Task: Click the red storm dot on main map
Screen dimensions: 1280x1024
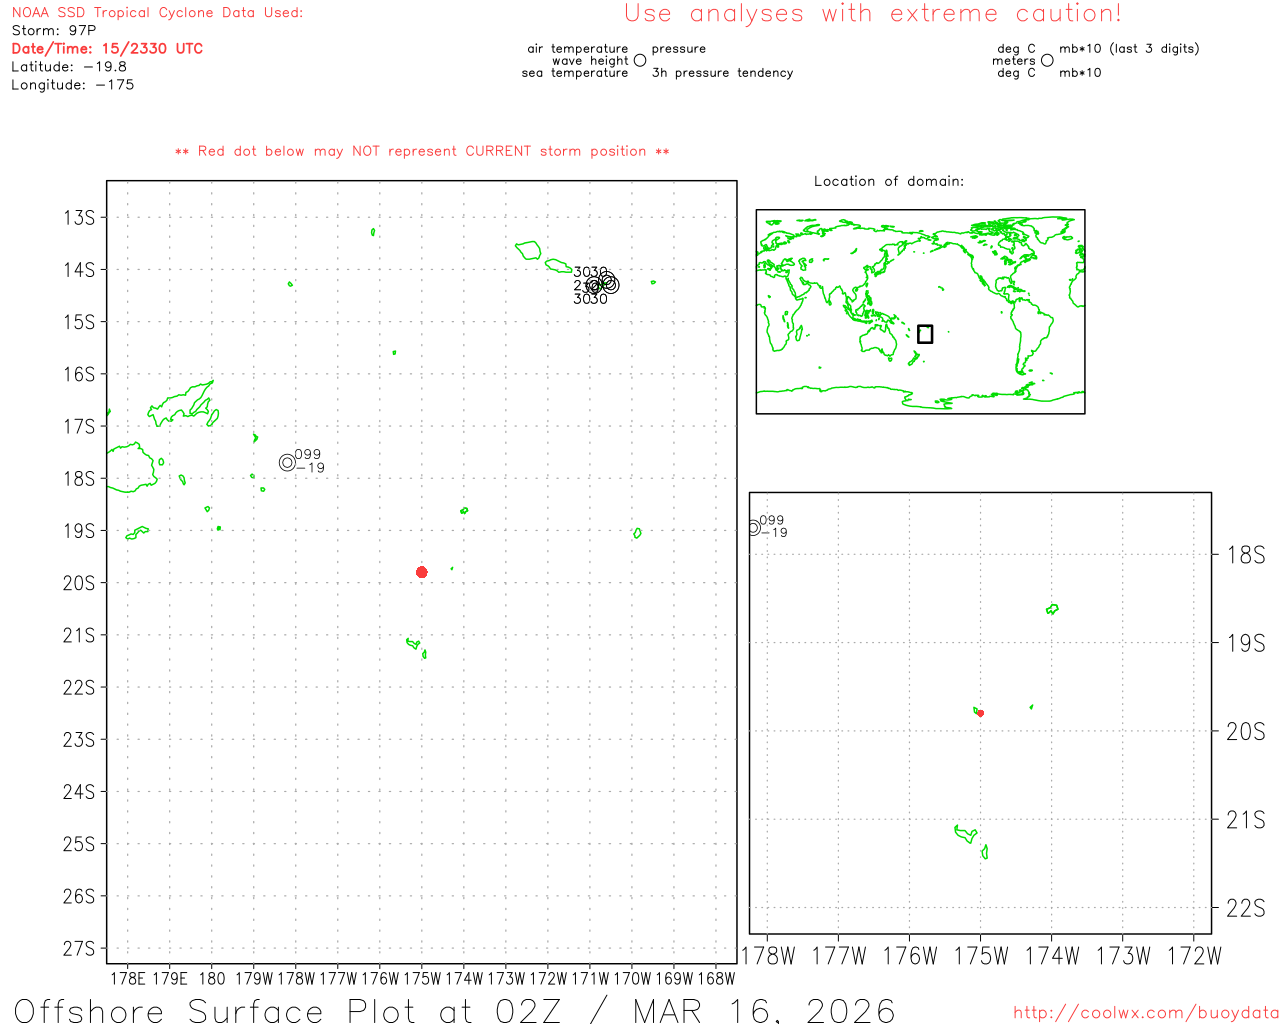Action: pos(422,572)
